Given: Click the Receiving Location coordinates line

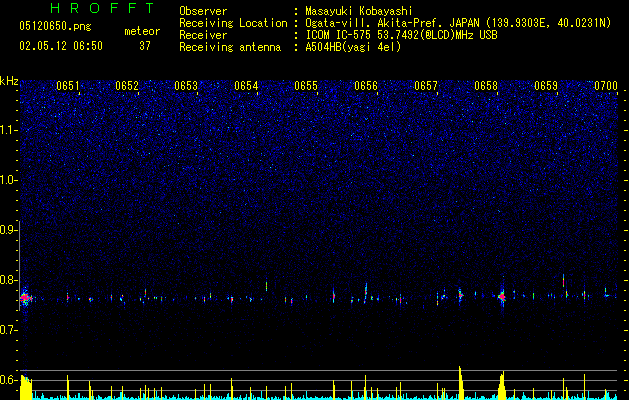Looking at the screenshot, I should 458,23.
